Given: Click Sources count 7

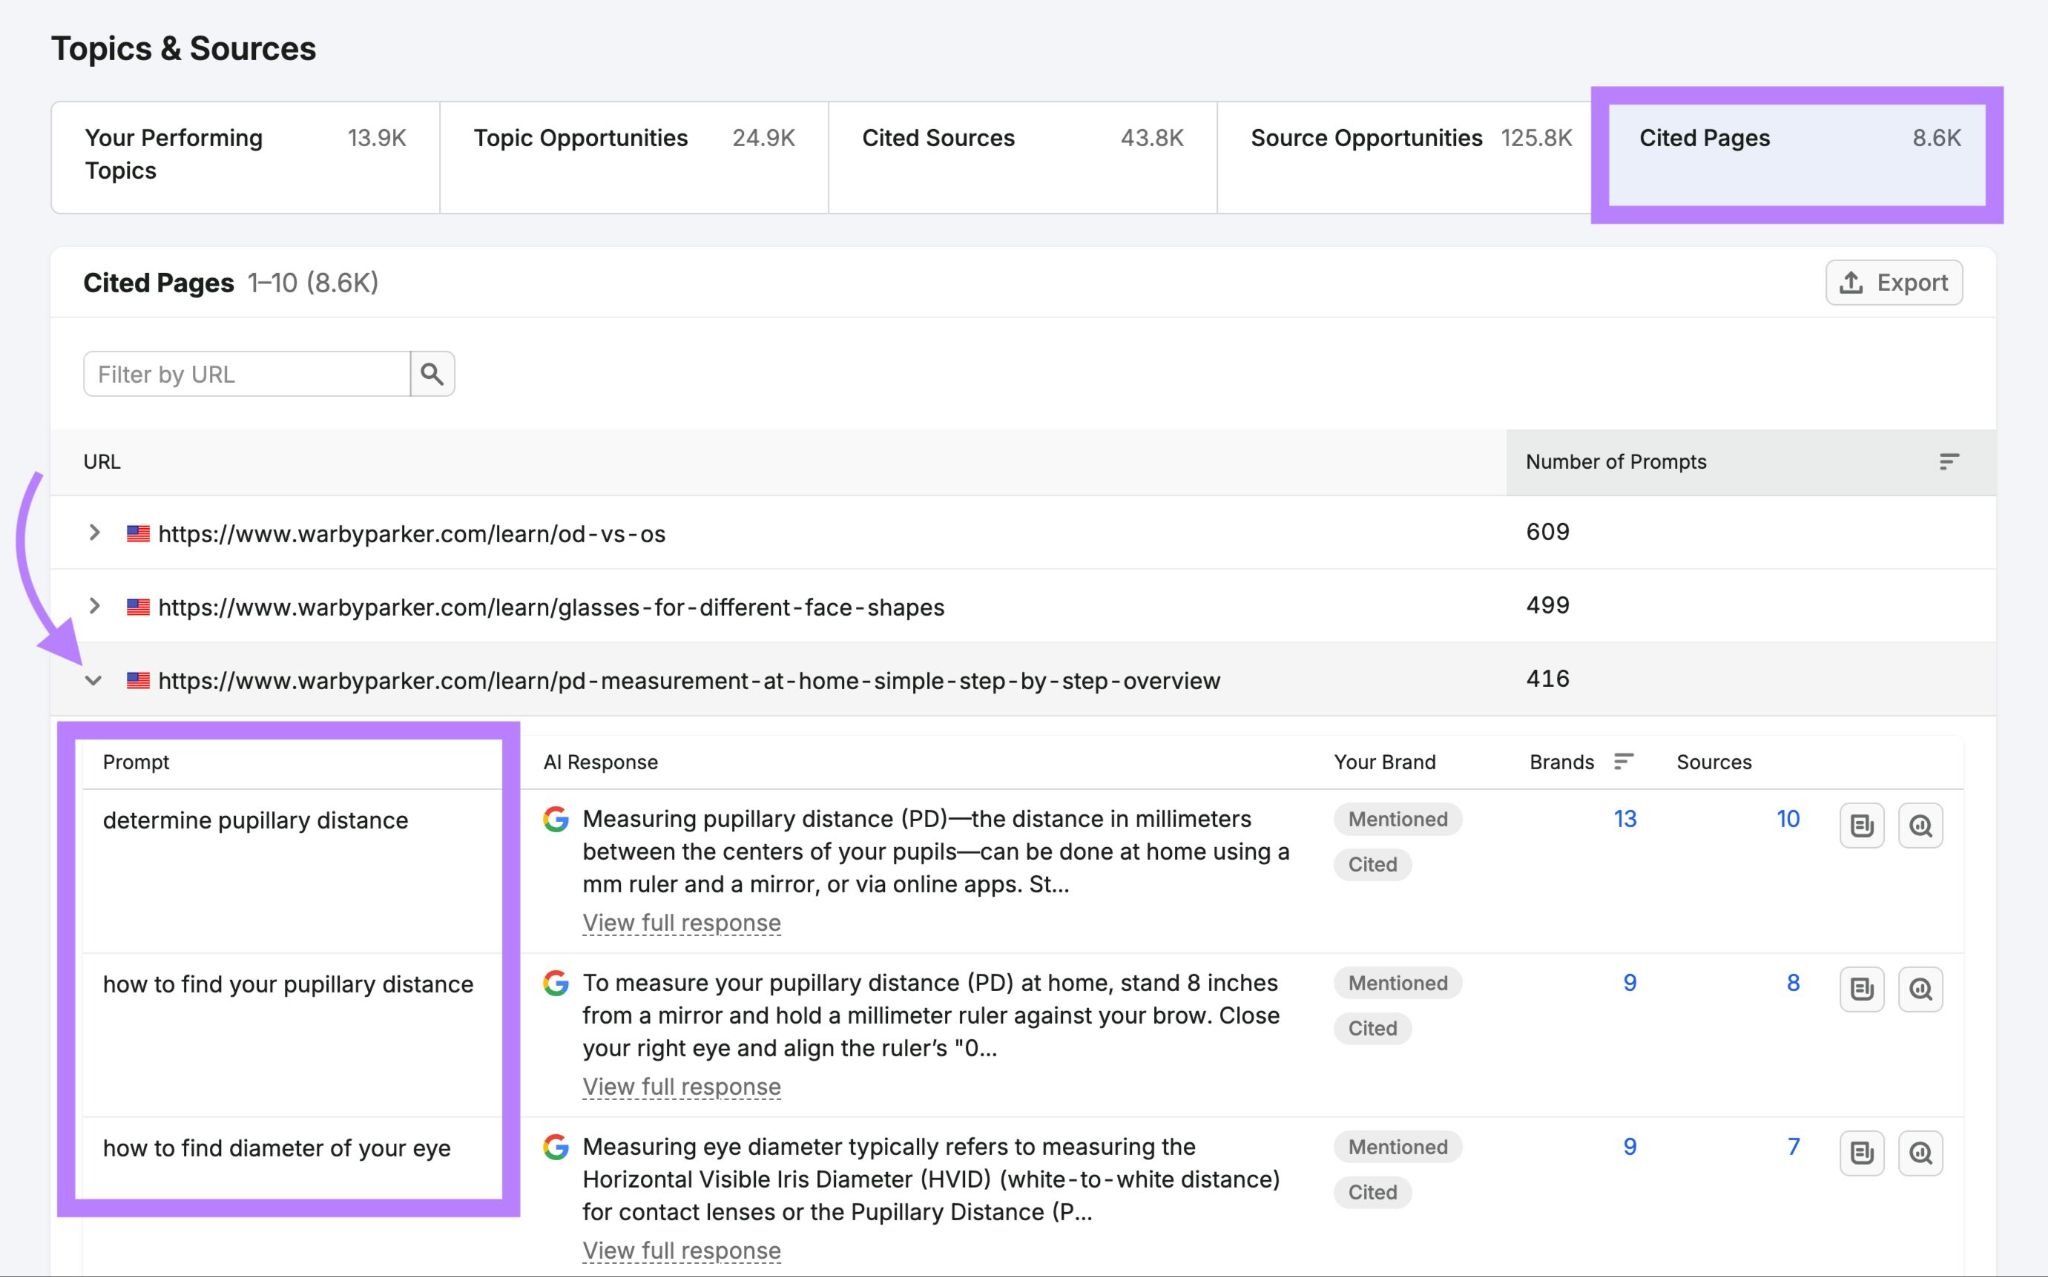Looking at the screenshot, I should tap(1793, 1147).
